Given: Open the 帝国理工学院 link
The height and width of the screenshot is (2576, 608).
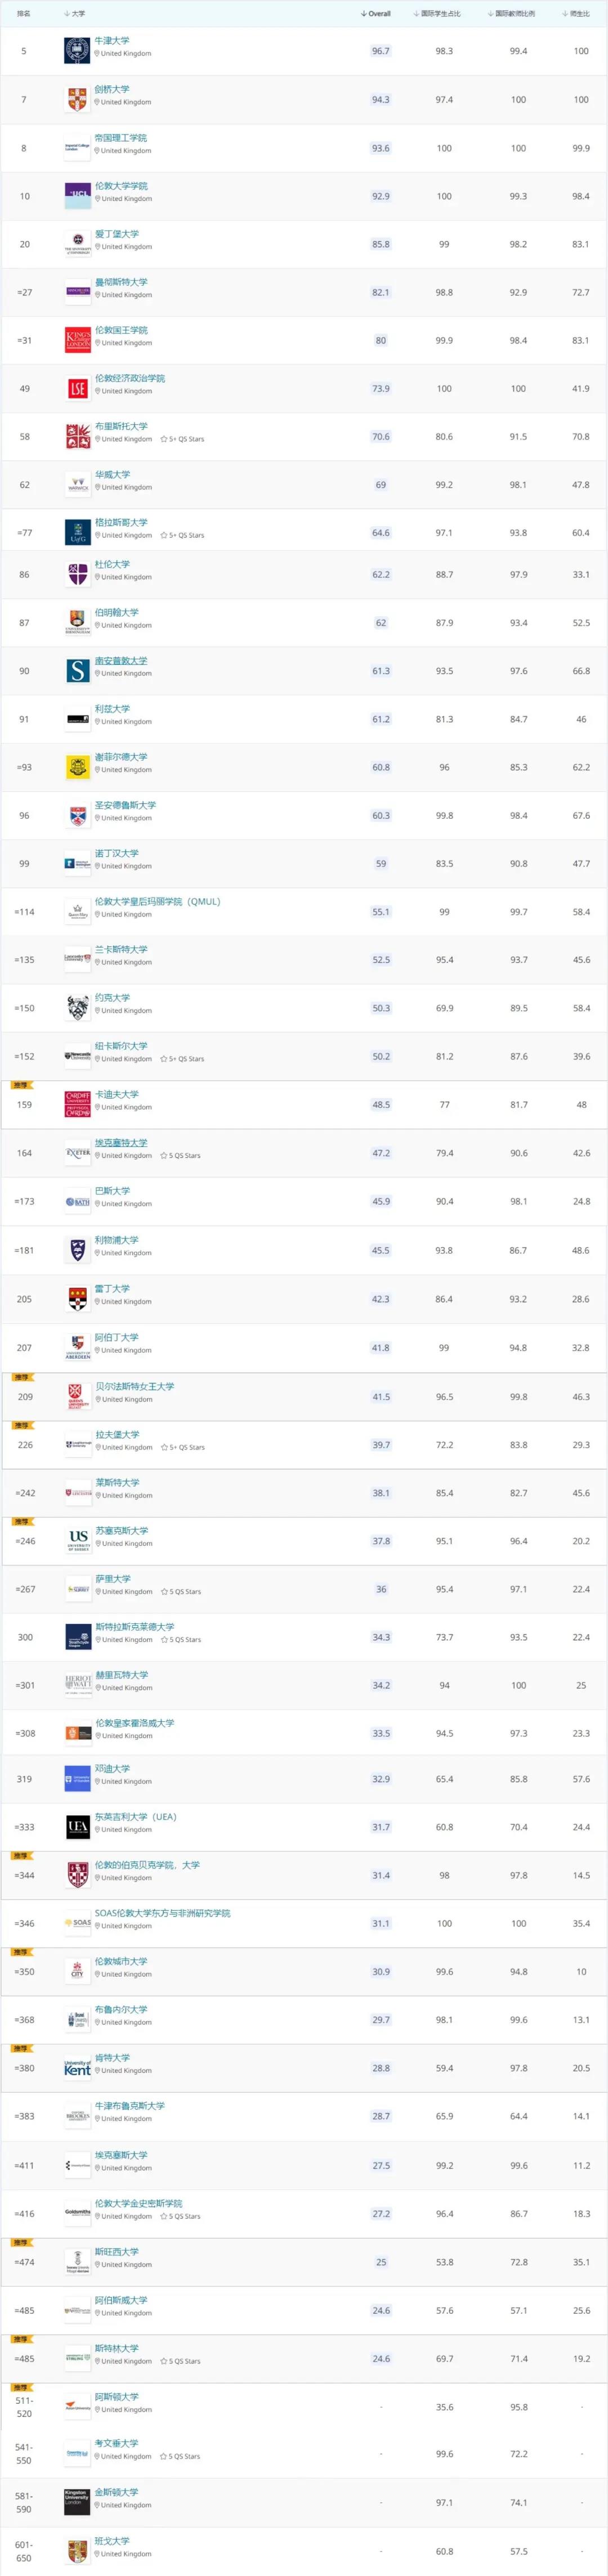Looking at the screenshot, I should (x=121, y=138).
